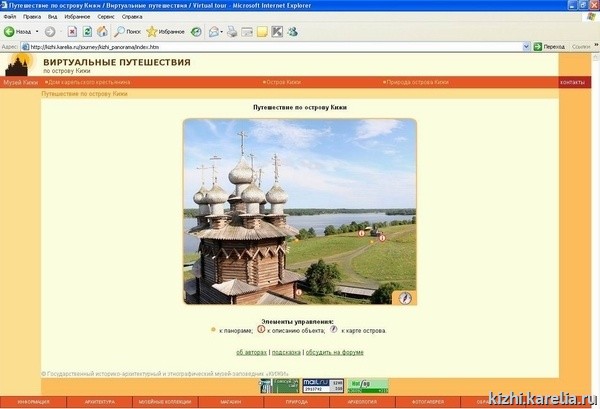Click the Переход (Go) button
The width and height of the screenshot is (600, 409).
(x=549, y=46)
